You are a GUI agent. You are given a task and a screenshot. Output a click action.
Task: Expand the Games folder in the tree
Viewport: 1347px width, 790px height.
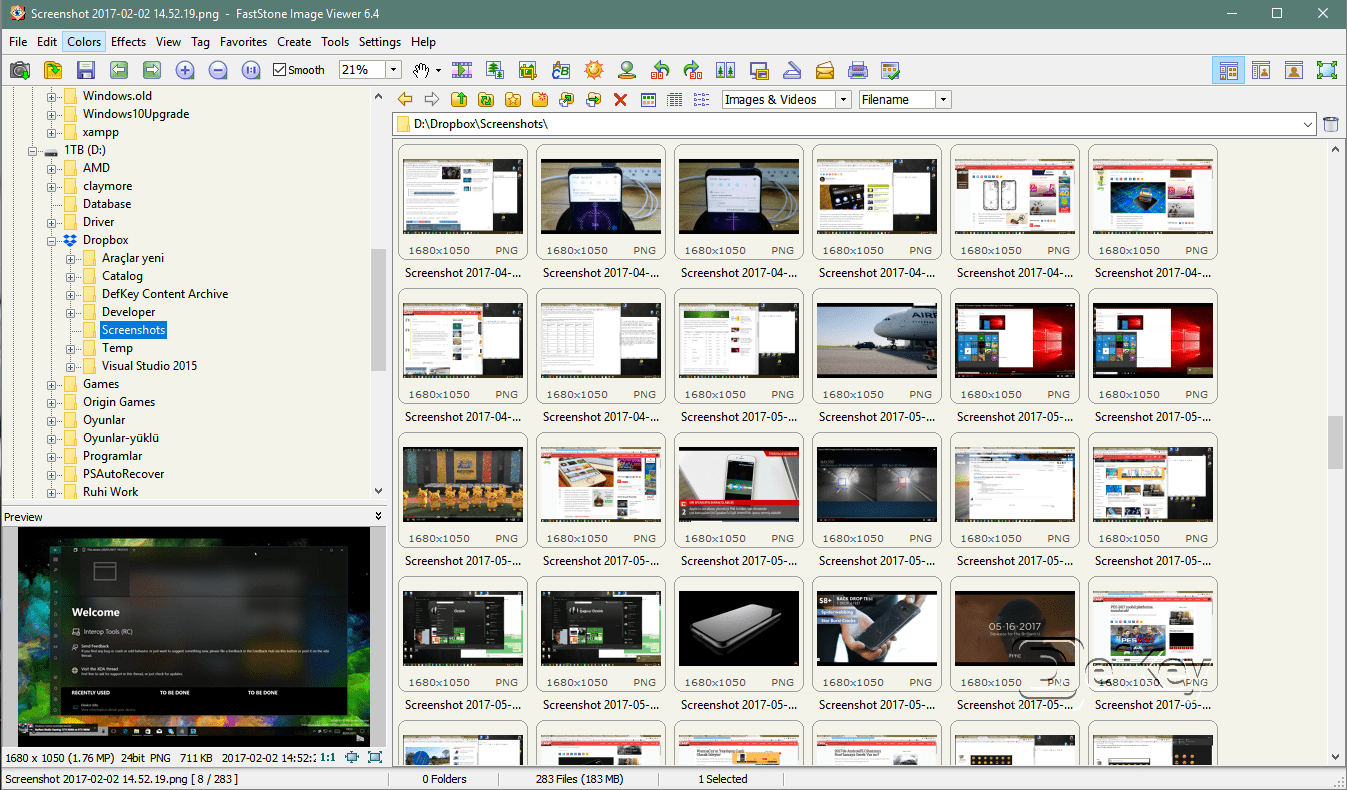[x=52, y=383]
